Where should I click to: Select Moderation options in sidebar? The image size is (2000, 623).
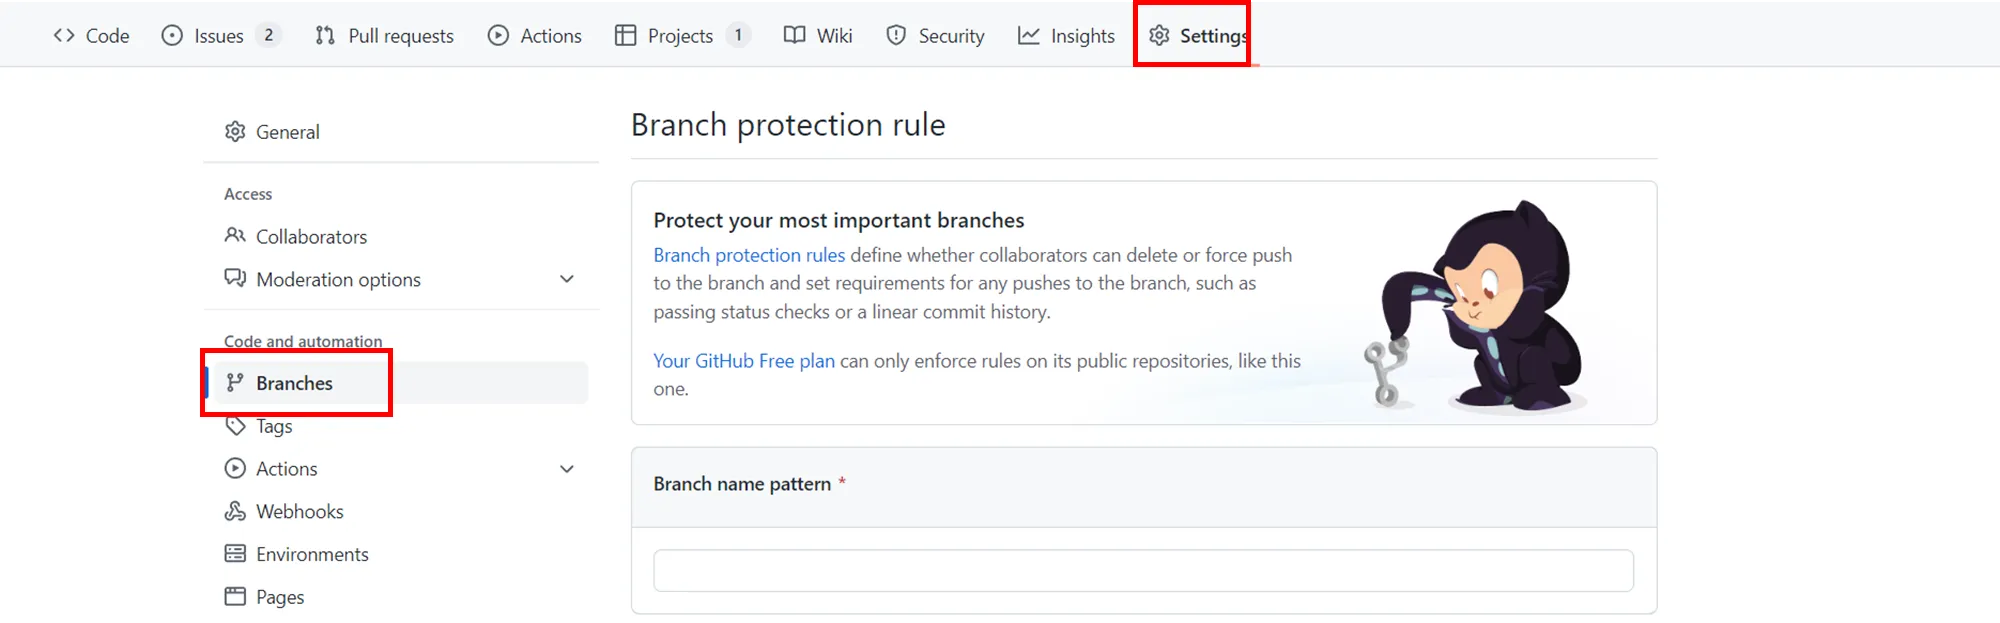[x=338, y=279]
